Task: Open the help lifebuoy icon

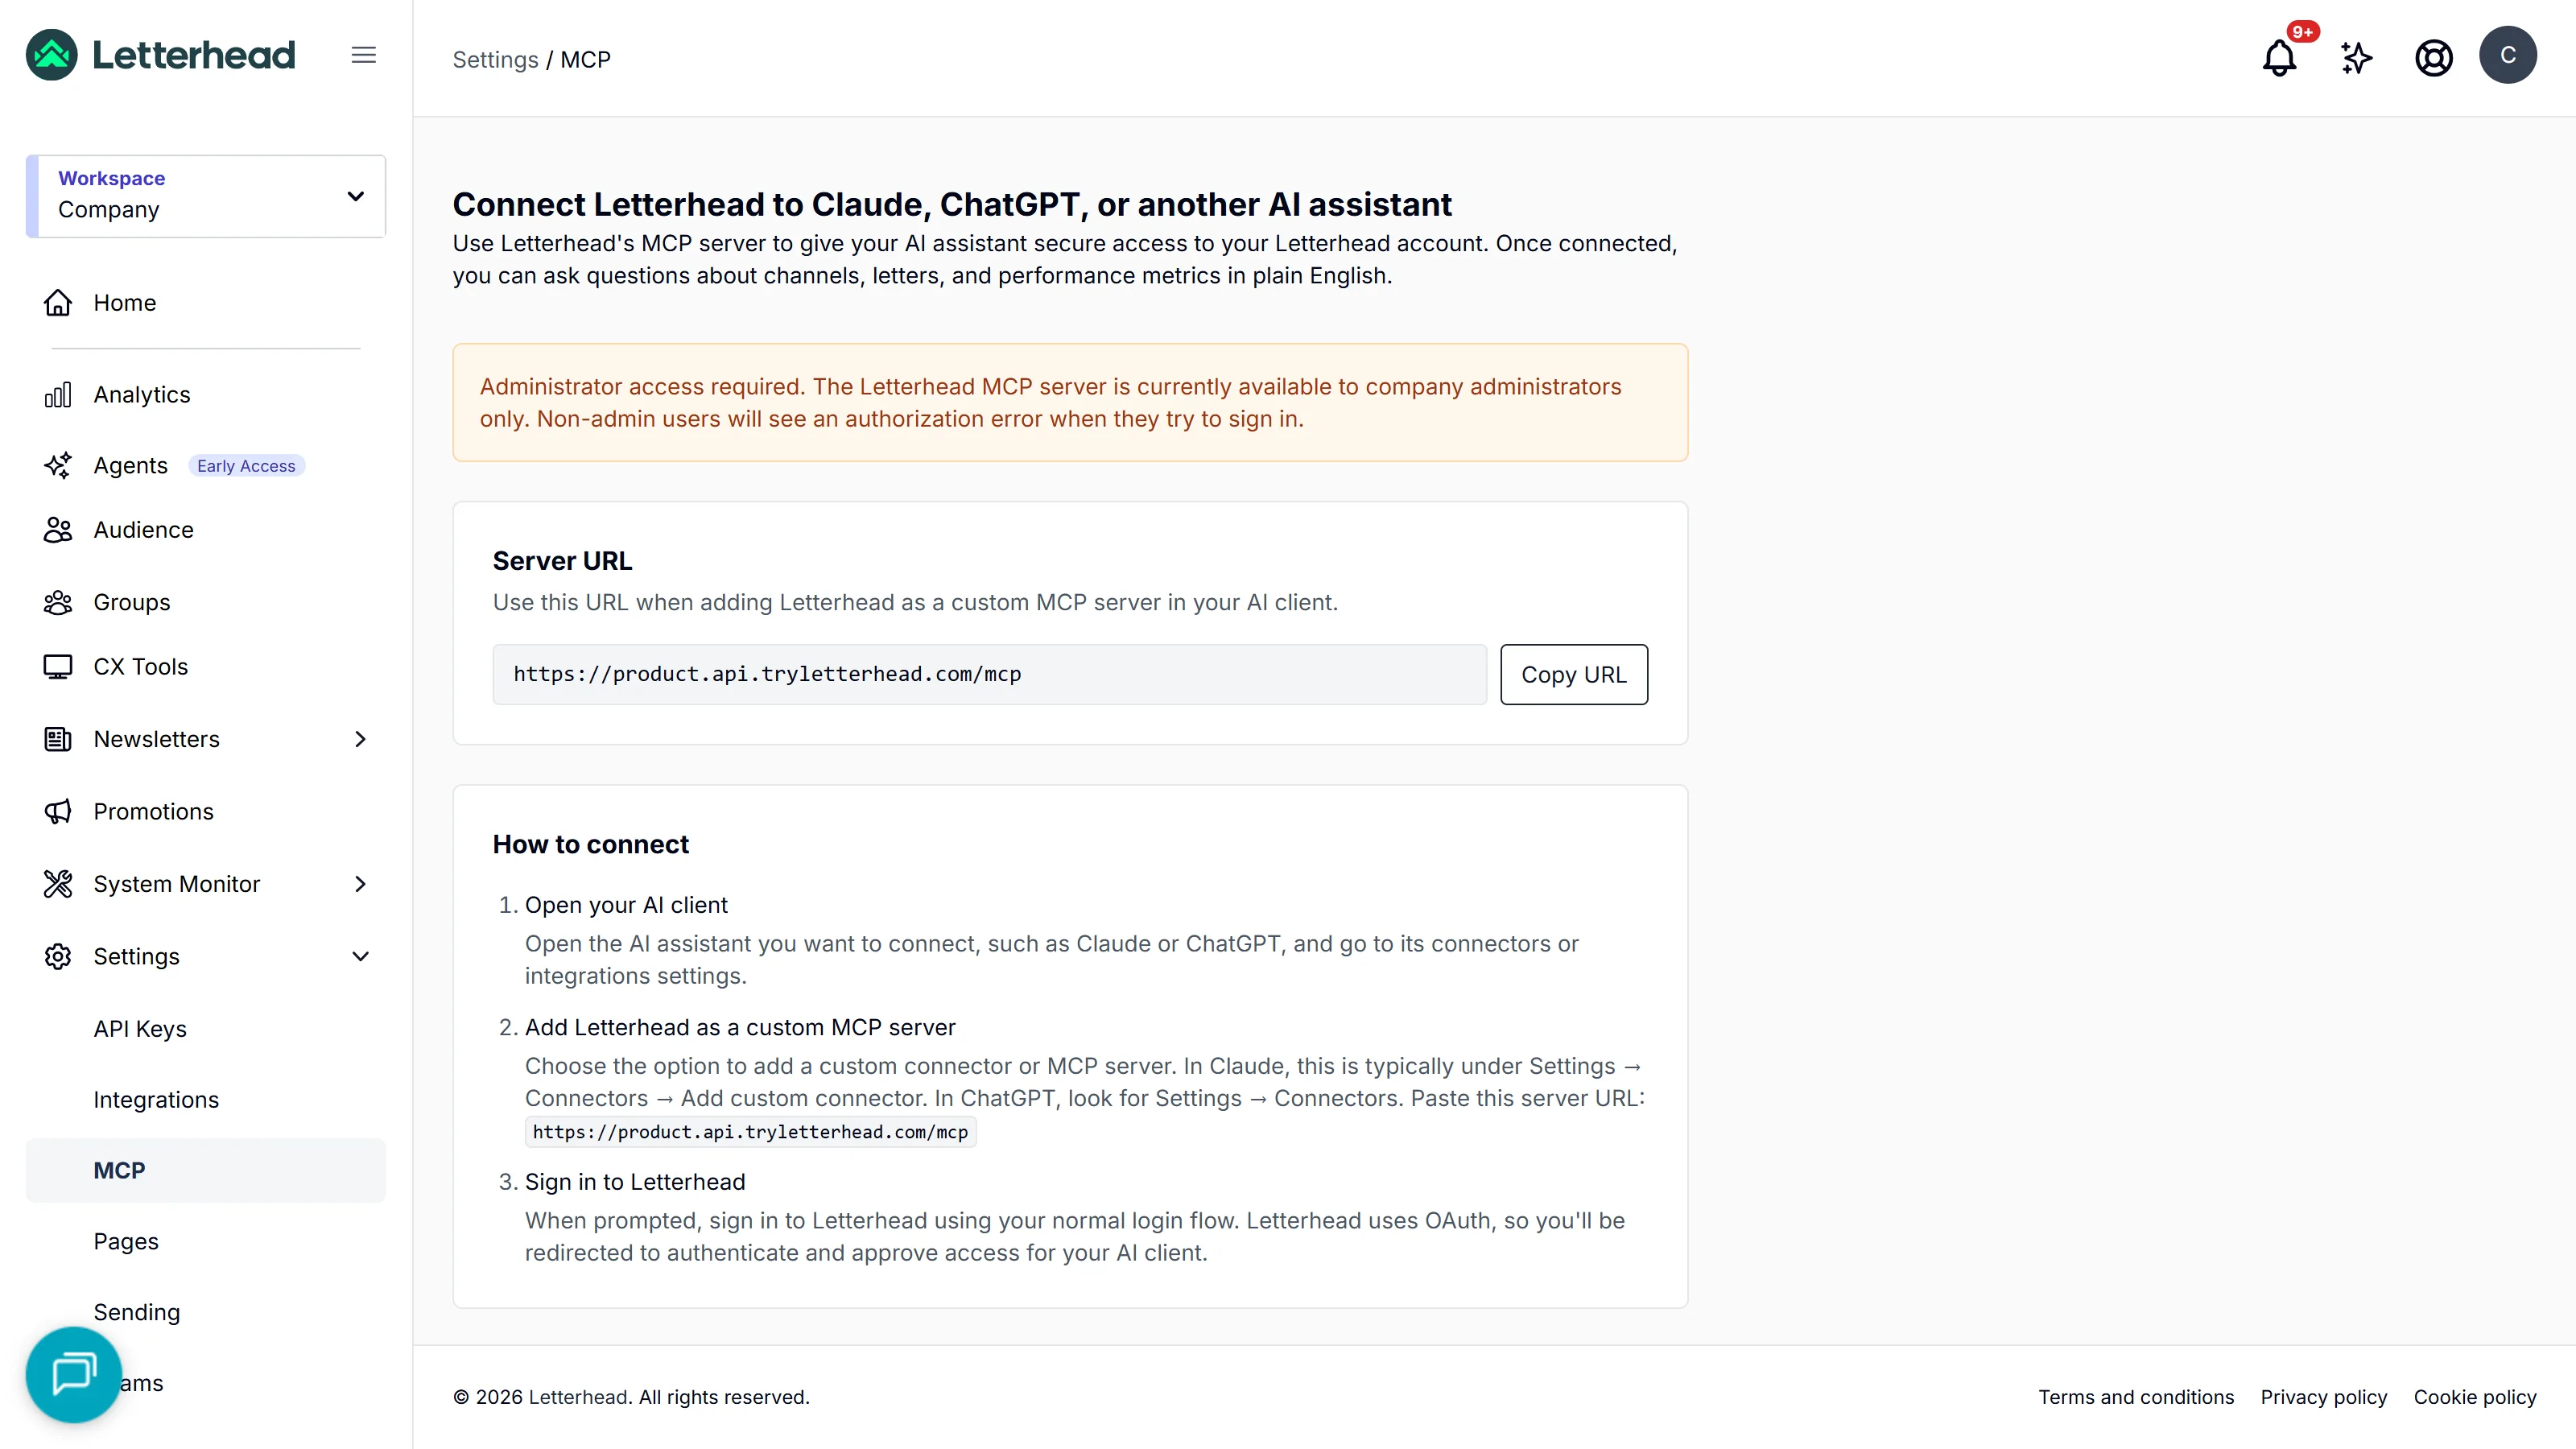Action: [x=2433, y=57]
